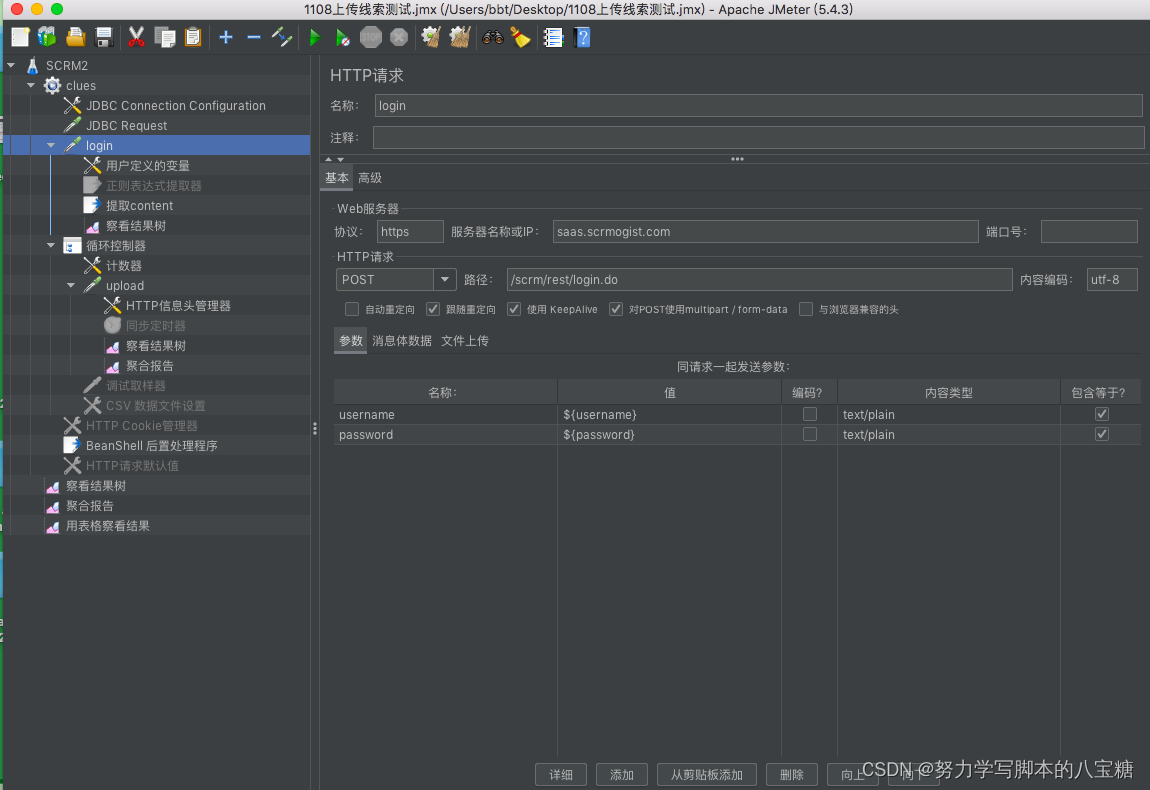Cut the selected element with scissors icon
The image size is (1150, 790).
click(x=136, y=37)
